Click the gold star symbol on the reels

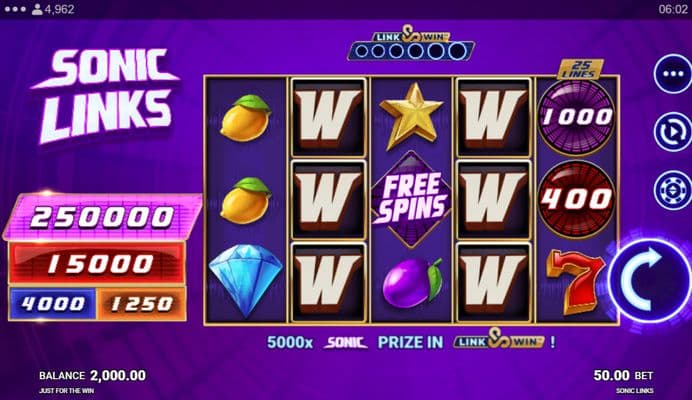click(411, 116)
